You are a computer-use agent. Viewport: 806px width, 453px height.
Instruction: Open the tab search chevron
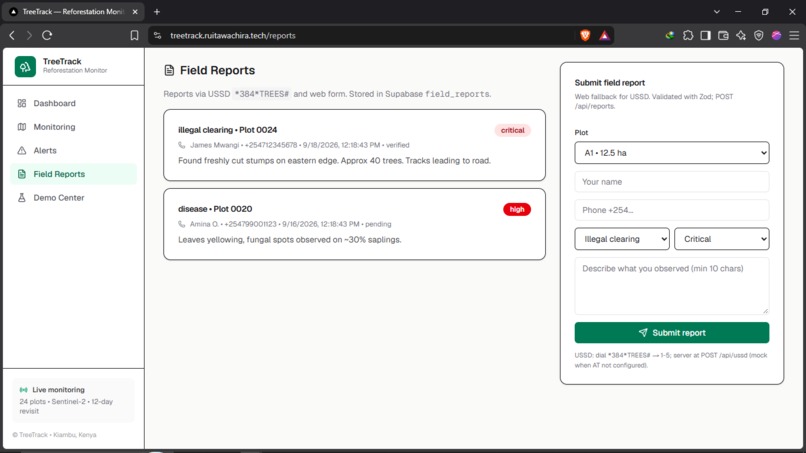click(717, 11)
